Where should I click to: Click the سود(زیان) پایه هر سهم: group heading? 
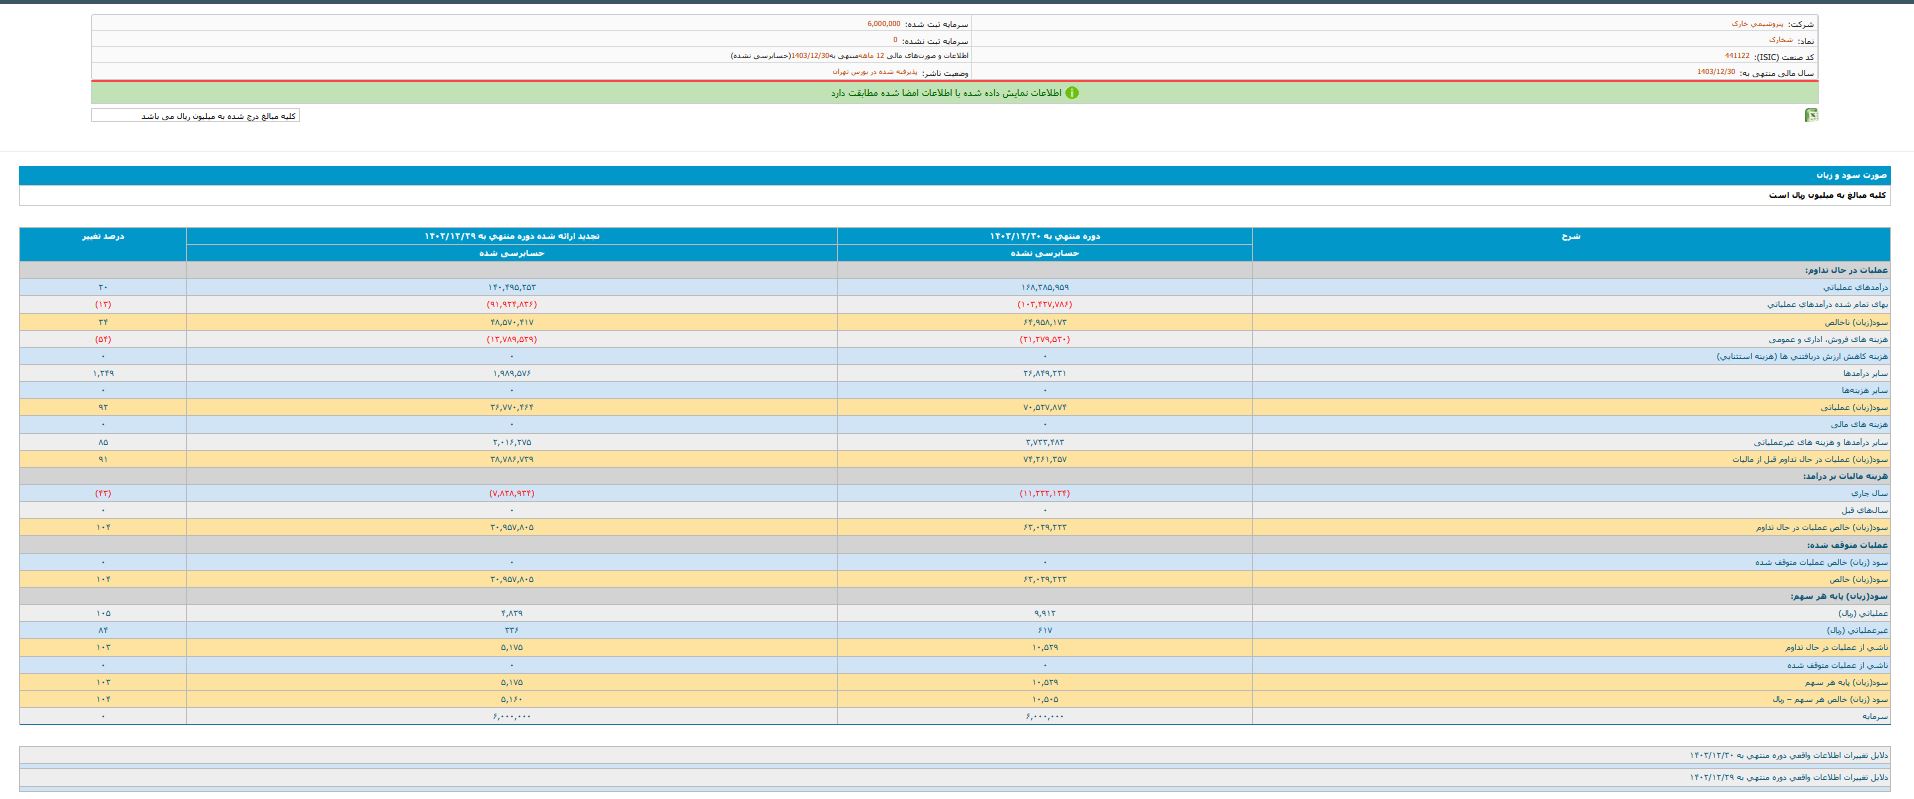pos(1839,596)
